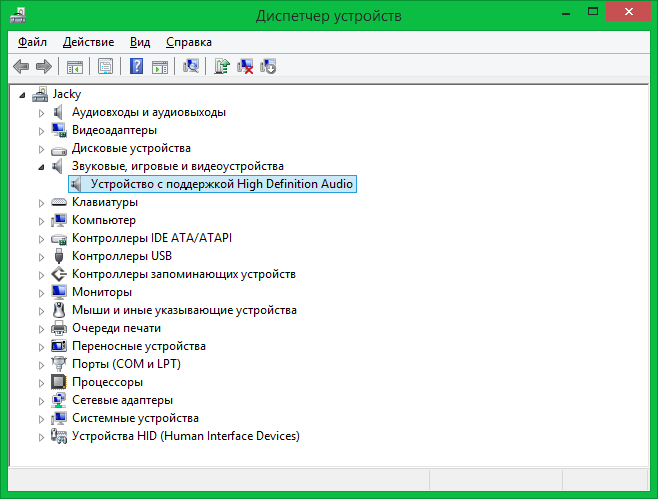Open the Справка menu
This screenshot has height=499, width=658.
coord(188,42)
